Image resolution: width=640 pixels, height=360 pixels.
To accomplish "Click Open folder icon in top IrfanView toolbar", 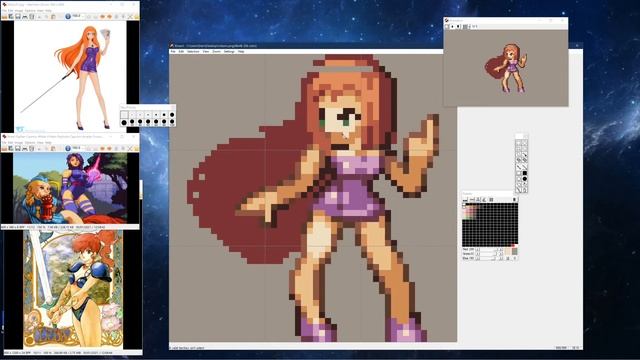I will pos(4,16).
